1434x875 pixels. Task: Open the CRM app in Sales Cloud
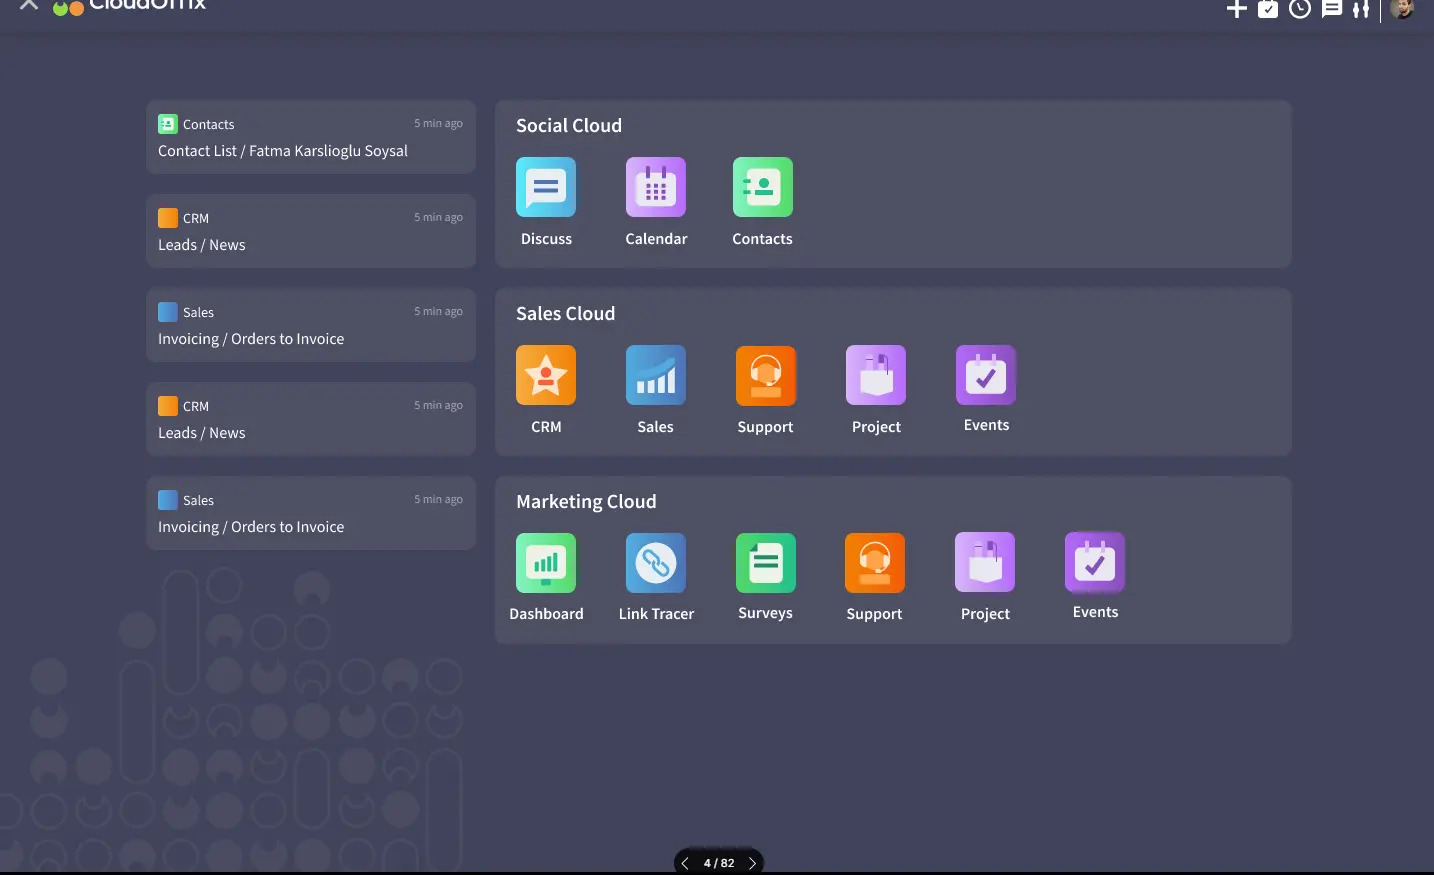tap(546, 376)
